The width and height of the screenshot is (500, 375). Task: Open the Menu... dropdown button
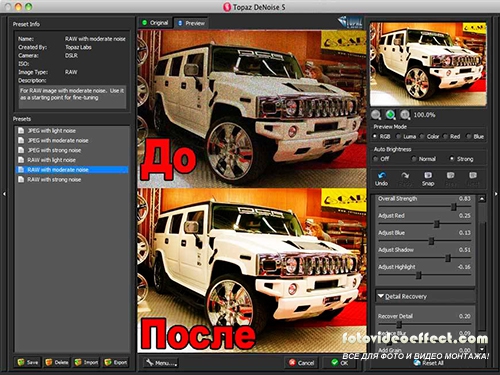tap(160, 363)
